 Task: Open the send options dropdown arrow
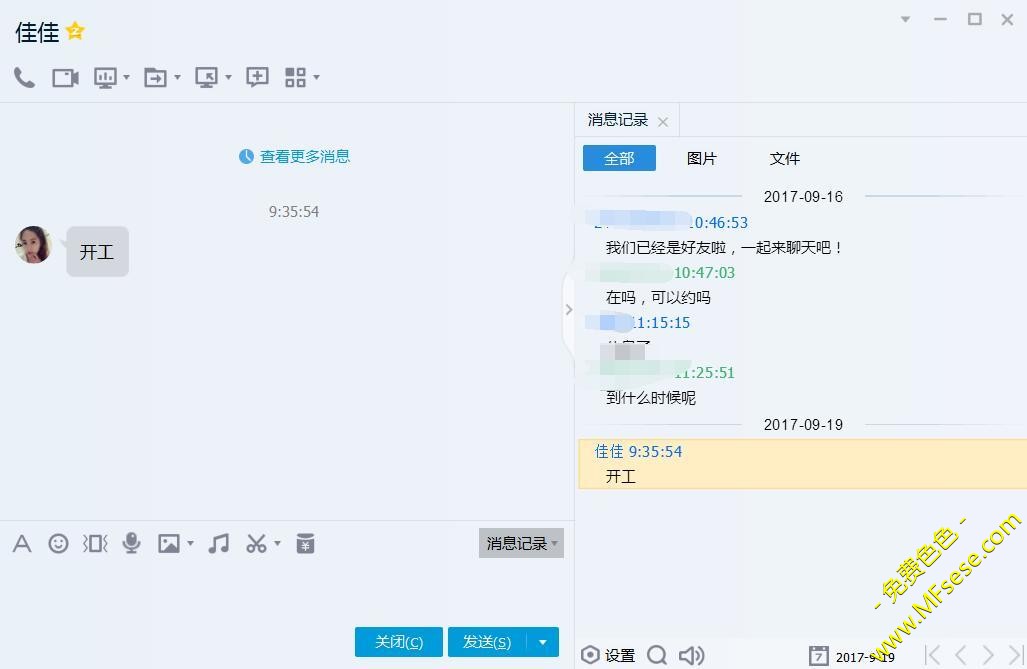pyautogui.click(x=543, y=641)
